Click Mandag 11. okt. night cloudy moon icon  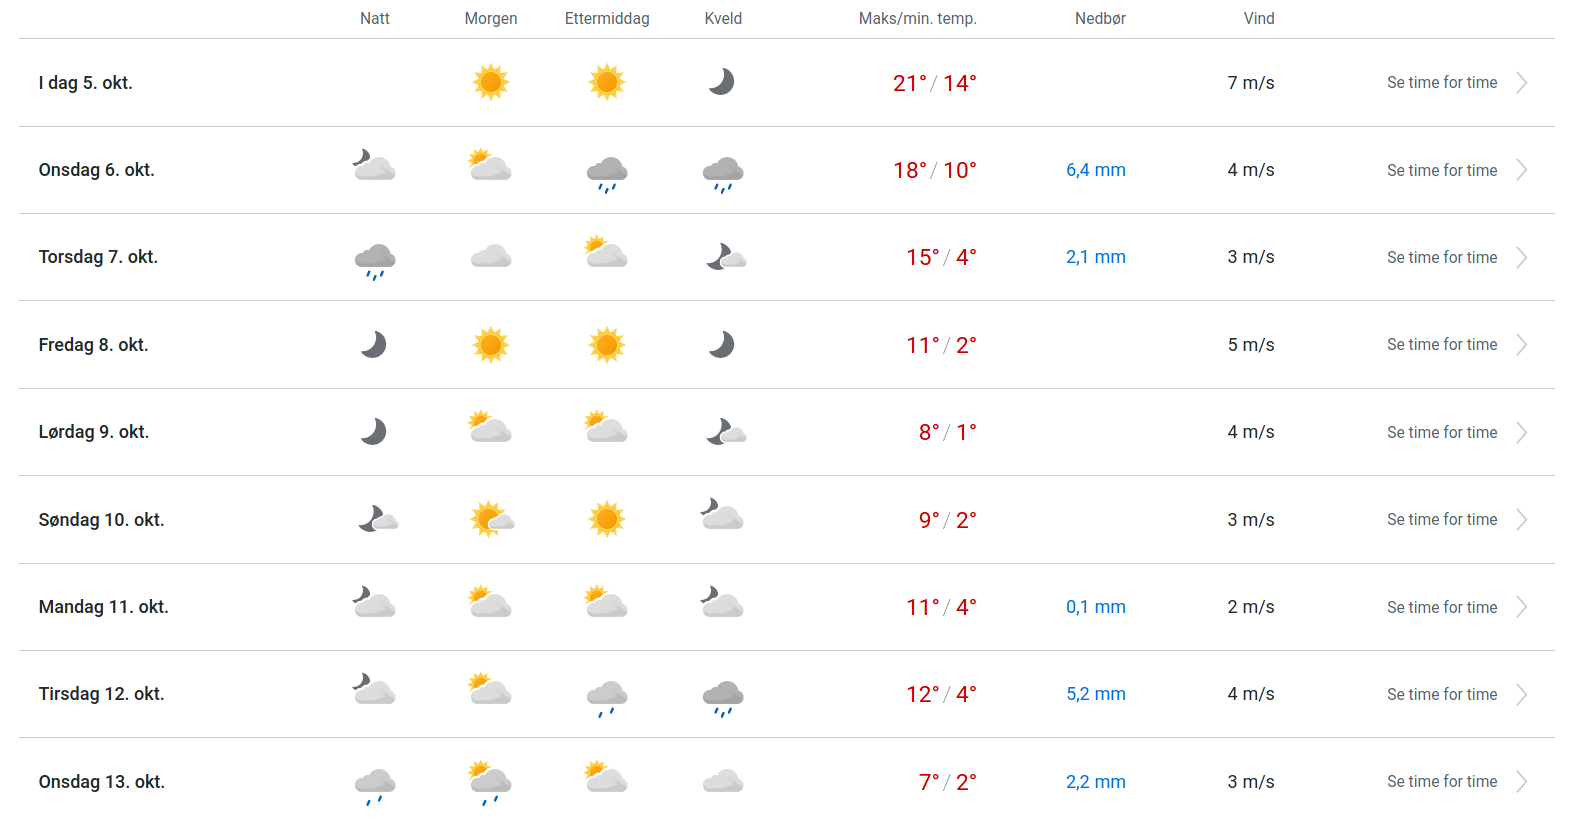click(x=375, y=603)
